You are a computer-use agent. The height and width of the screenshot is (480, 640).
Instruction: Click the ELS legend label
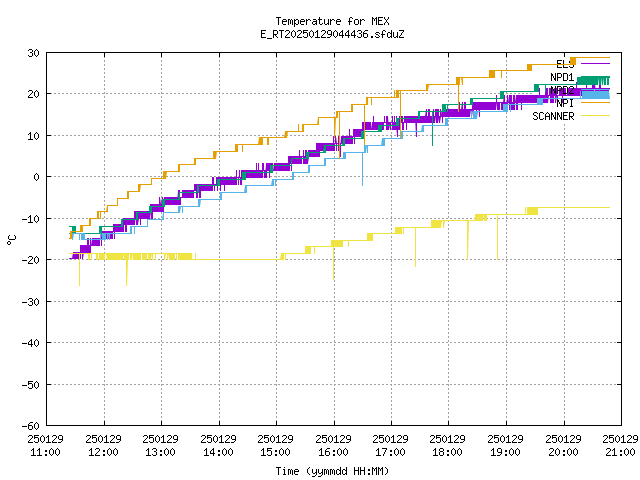pyautogui.click(x=565, y=64)
